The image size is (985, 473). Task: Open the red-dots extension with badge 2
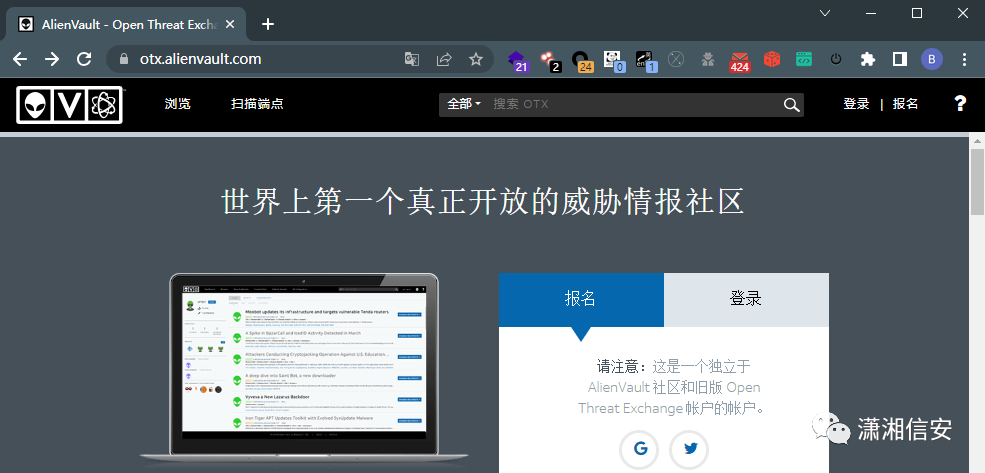click(x=550, y=60)
